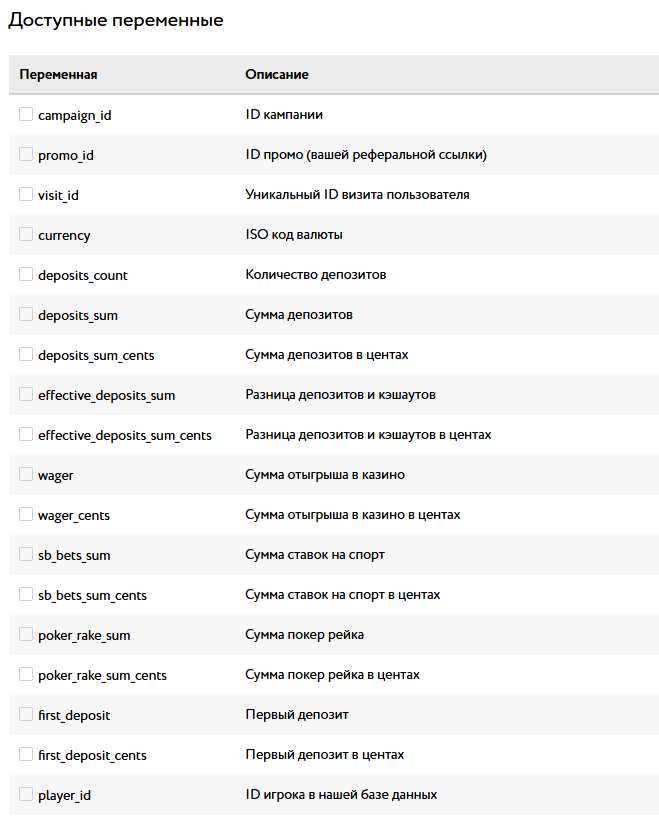Enable the effective_deposits_sum checkbox
Screen dimensions: 659x825
26,394
